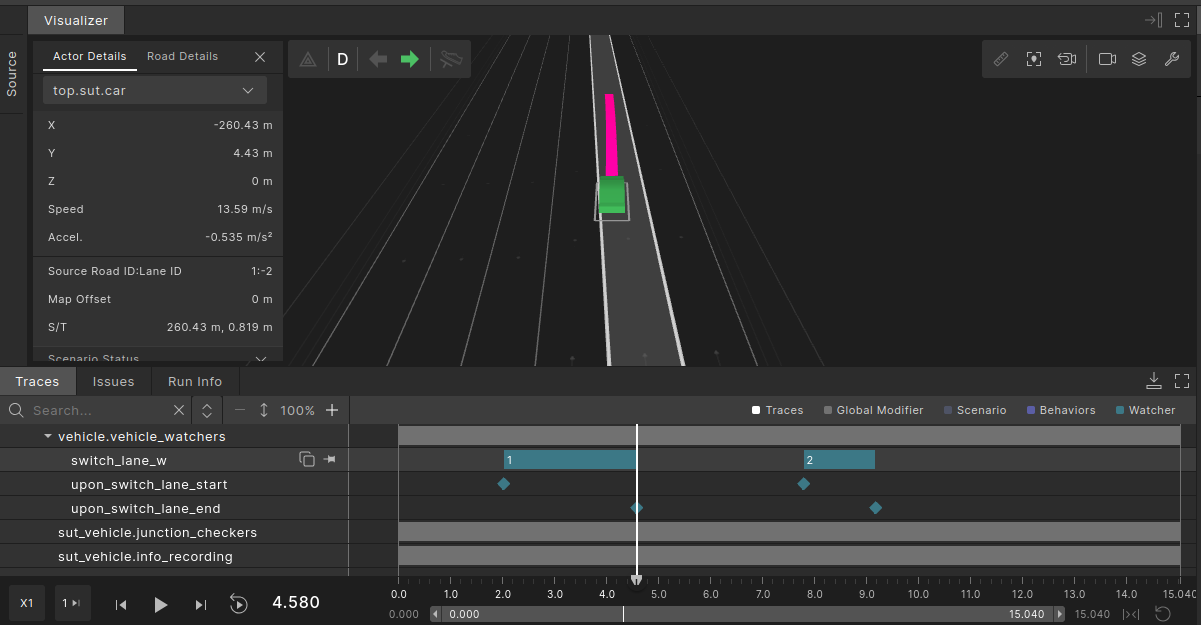Viewport: 1201px width, 625px height.
Task: Toggle the Watcher legend filter
Action: 1146,410
